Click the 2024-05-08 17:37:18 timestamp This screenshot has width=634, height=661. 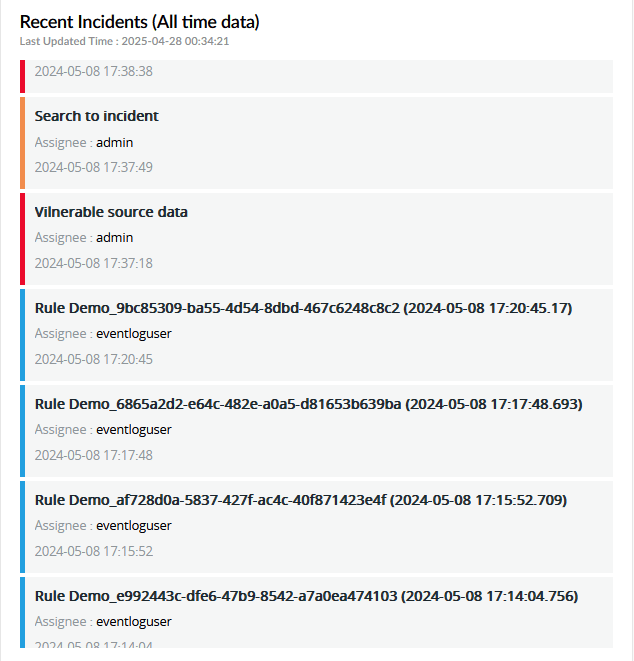click(94, 263)
